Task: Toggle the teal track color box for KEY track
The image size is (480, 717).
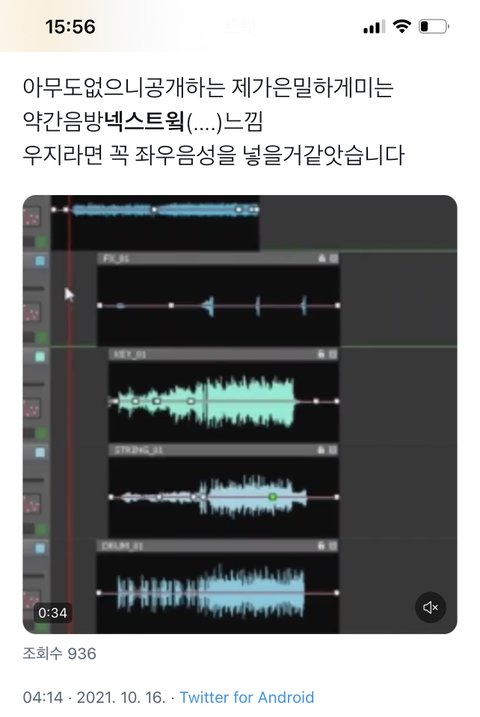Action: 40,356
